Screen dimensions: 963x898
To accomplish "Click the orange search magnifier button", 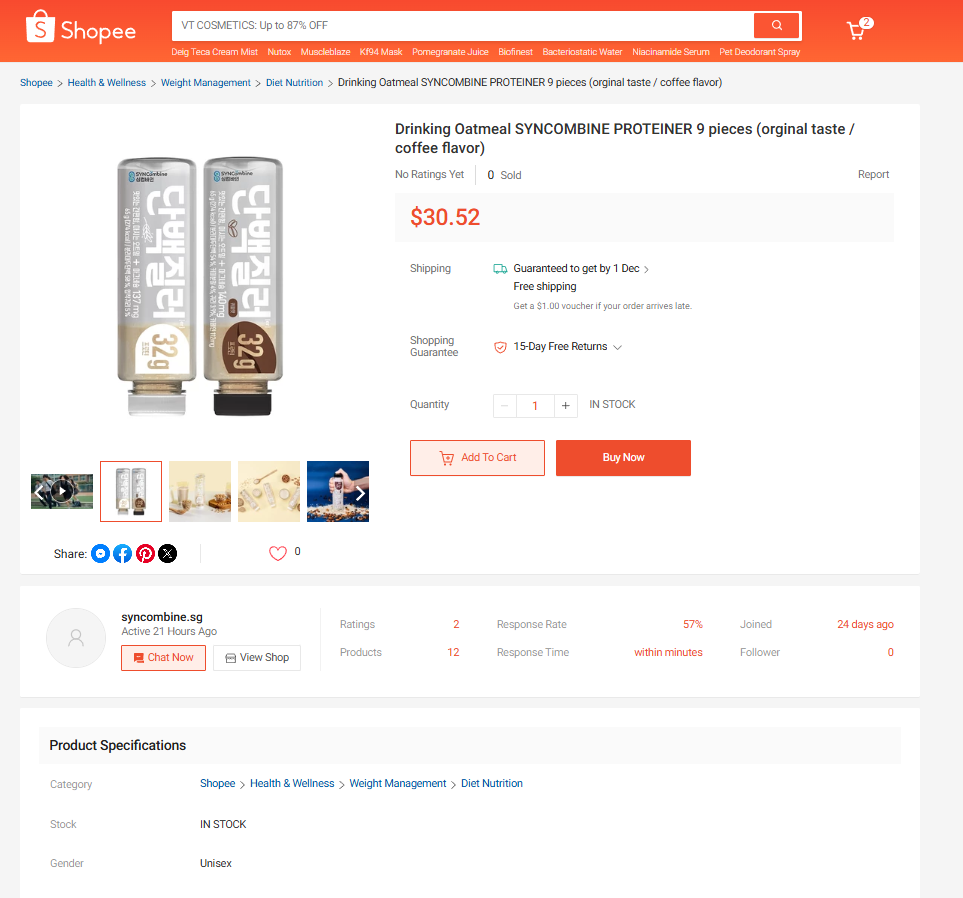I will 777,26.
